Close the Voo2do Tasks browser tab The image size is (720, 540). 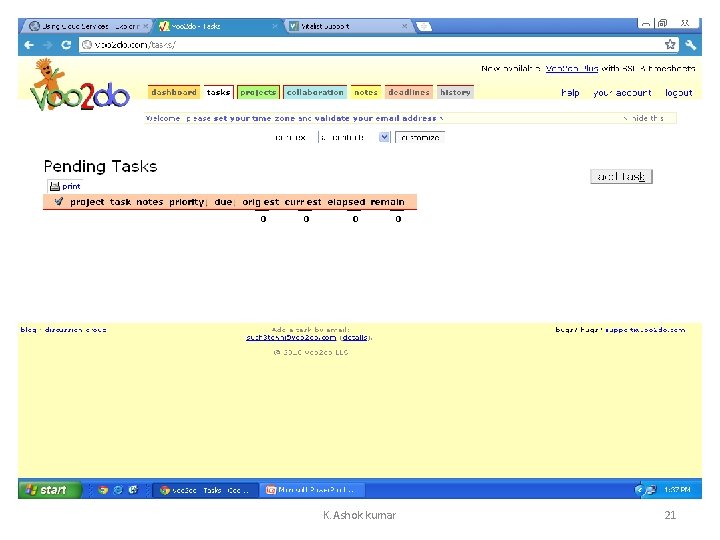[x=275, y=26]
